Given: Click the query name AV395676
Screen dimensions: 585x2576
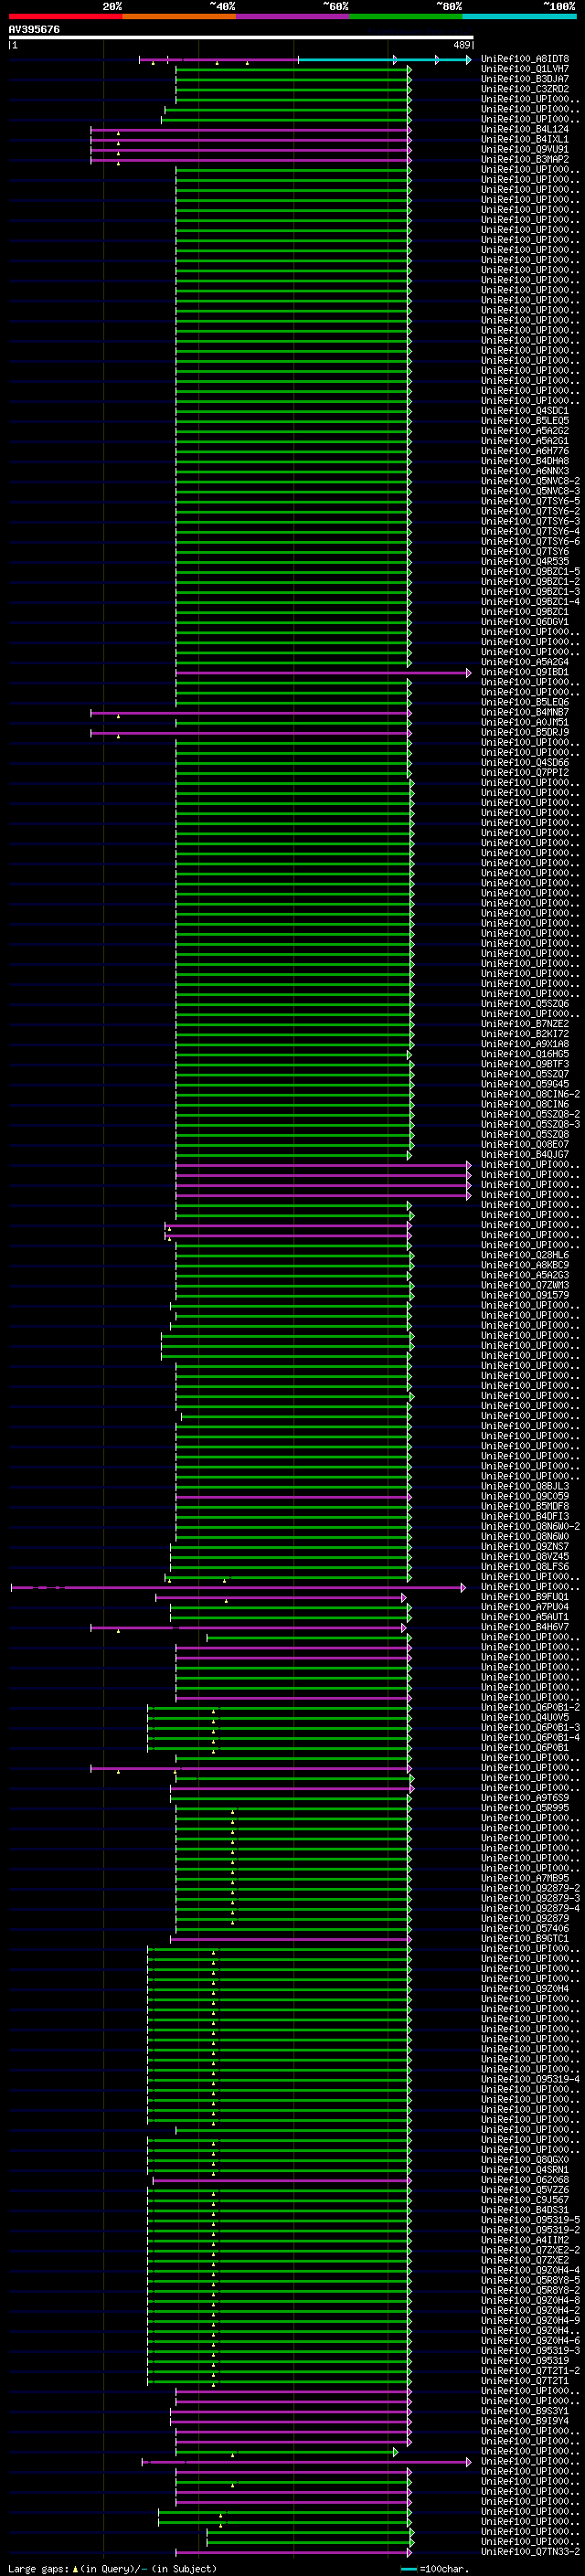Looking at the screenshot, I should [x=34, y=30].
